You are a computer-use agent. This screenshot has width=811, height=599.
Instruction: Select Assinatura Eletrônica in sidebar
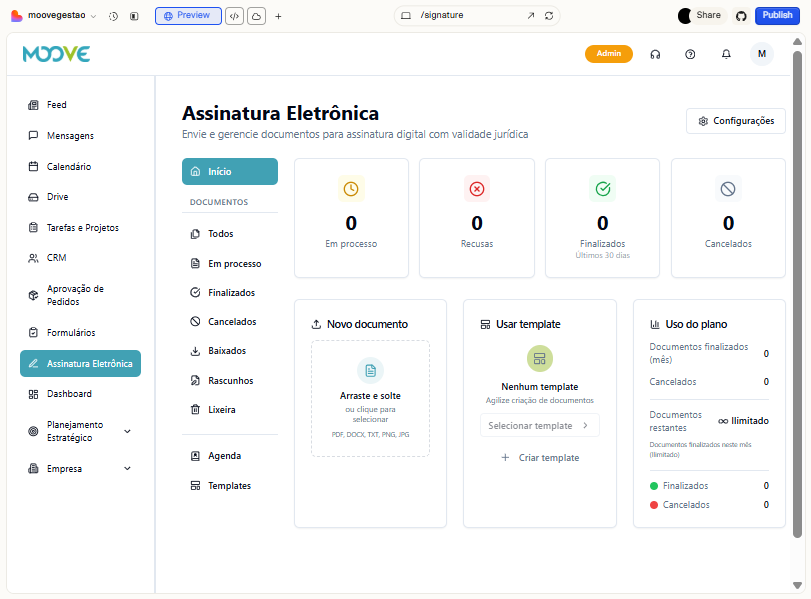pyautogui.click(x=80, y=364)
